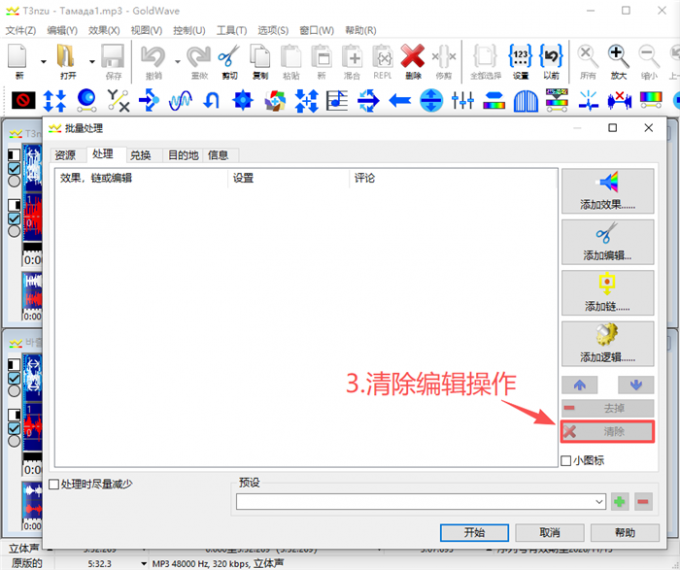The height and width of the screenshot is (570, 680).
Task: Switch to the 信息 tab
Action: 218,155
